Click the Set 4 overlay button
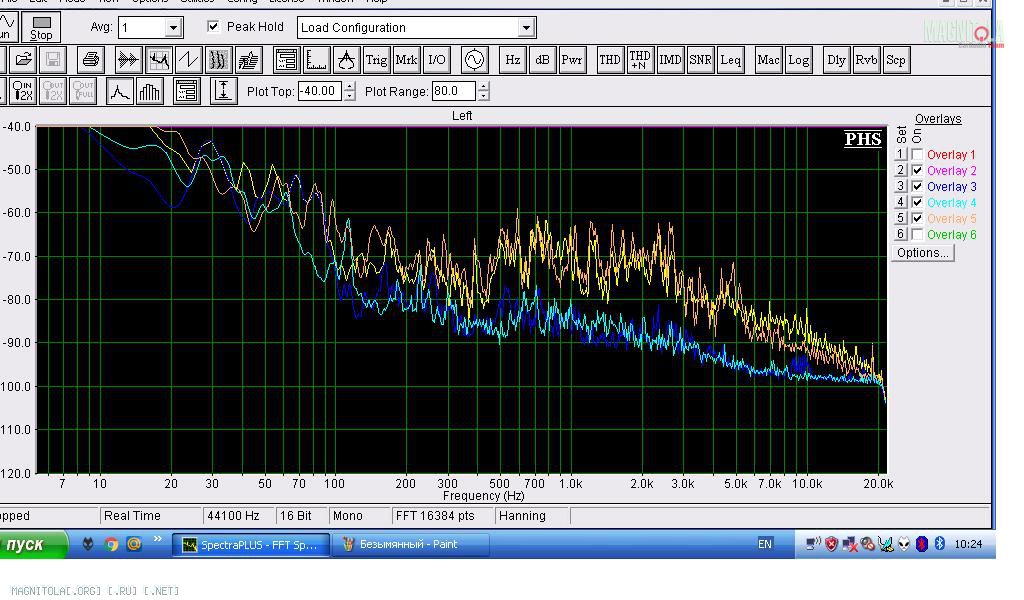The image size is (1024, 600). click(x=901, y=202)
